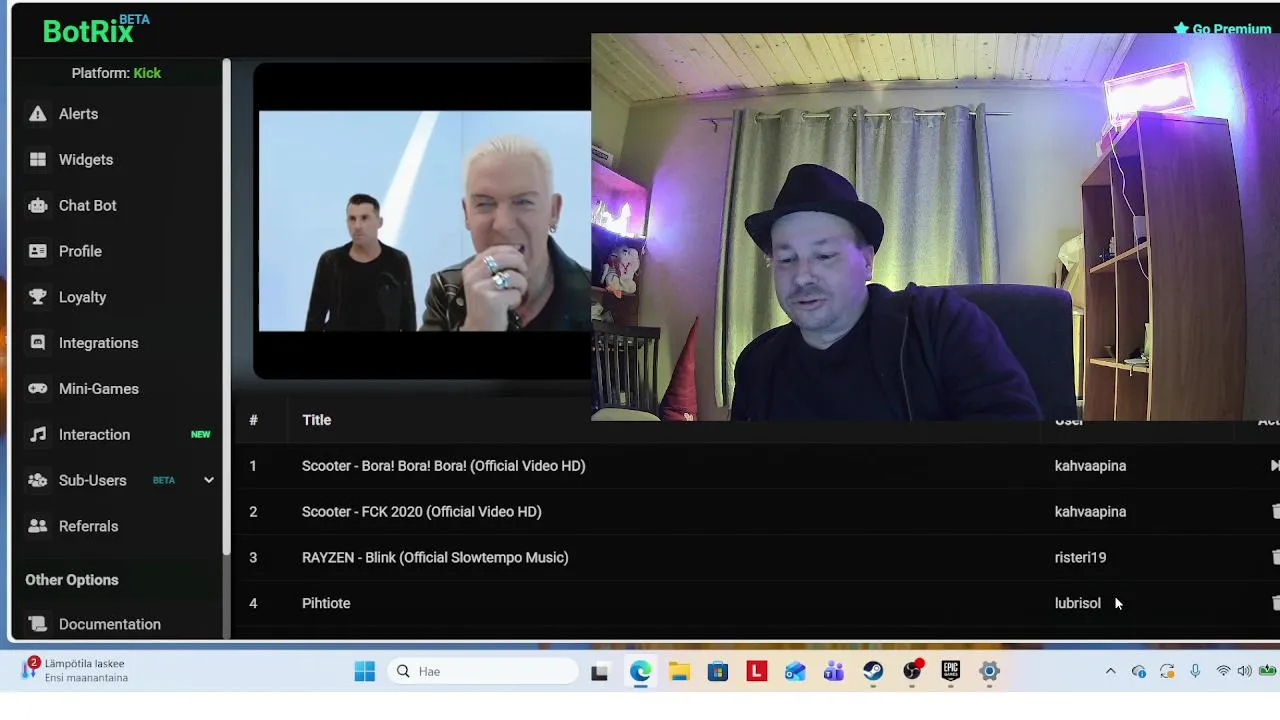The image size is (1280, 720).
Task: Select title Pihtiote
Action: (326, 603)
